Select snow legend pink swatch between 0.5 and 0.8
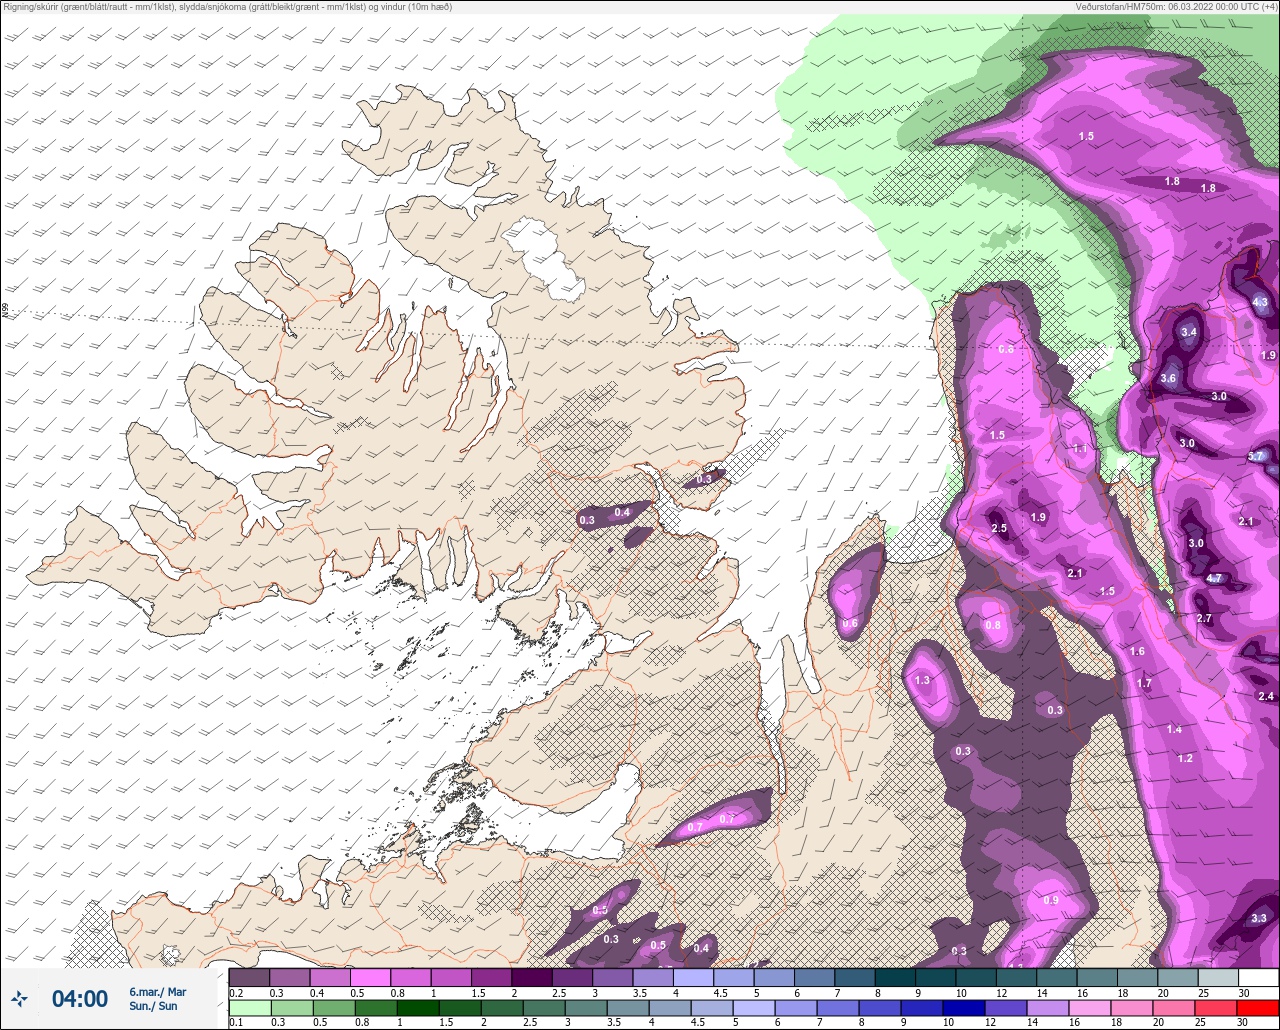This screenshot has height=1030, width=1280. [x=370, y=977]
